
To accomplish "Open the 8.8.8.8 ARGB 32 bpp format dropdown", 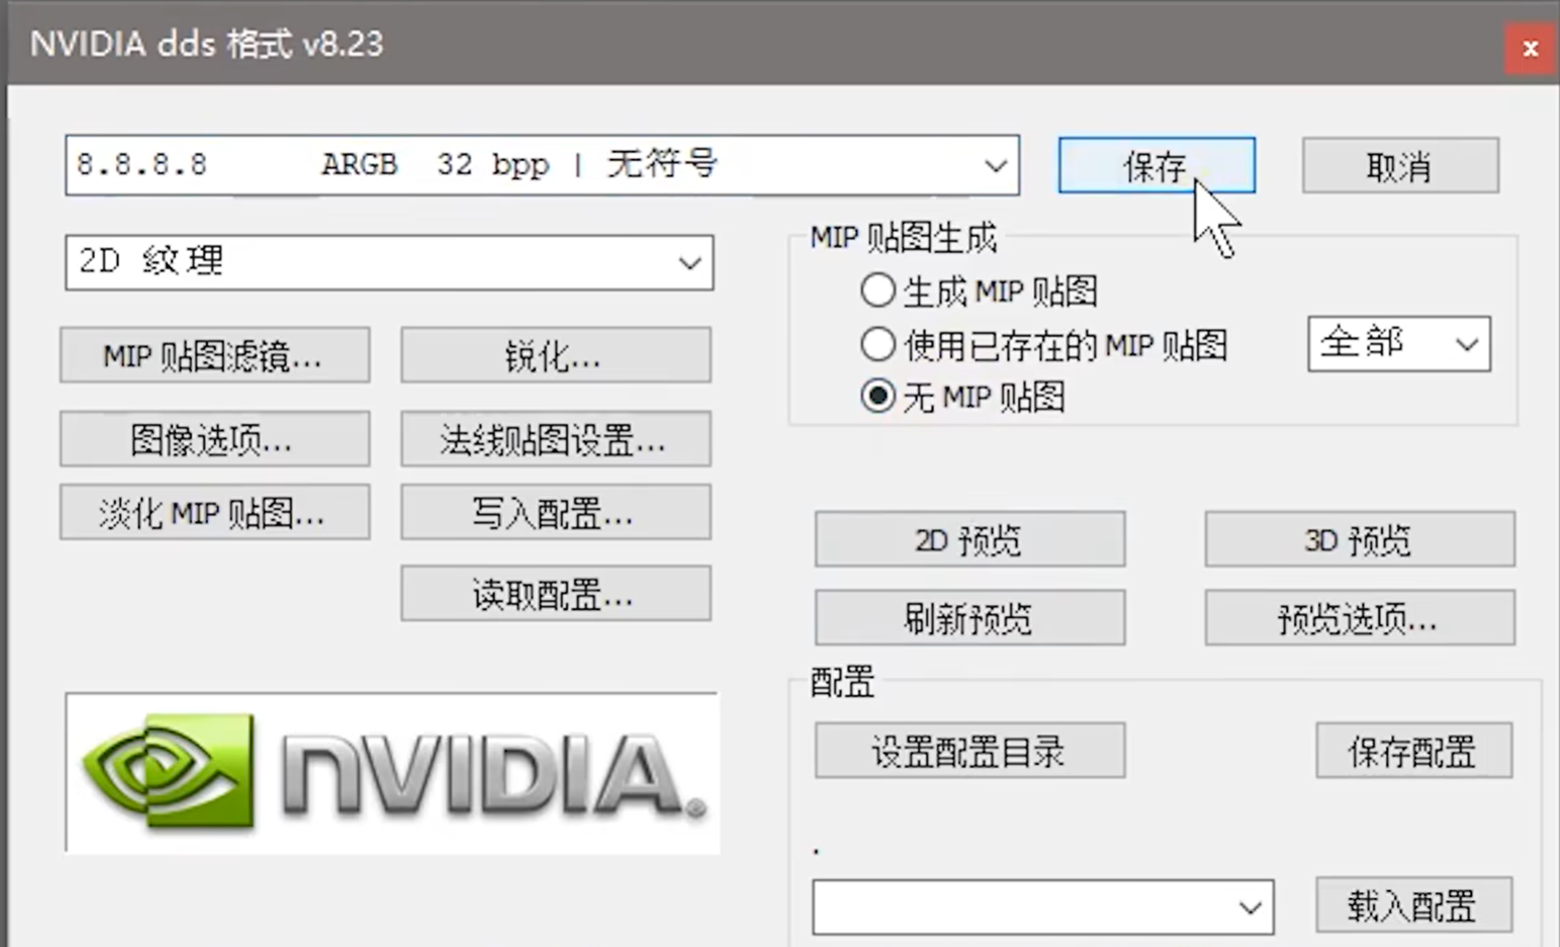I will 542,165.
